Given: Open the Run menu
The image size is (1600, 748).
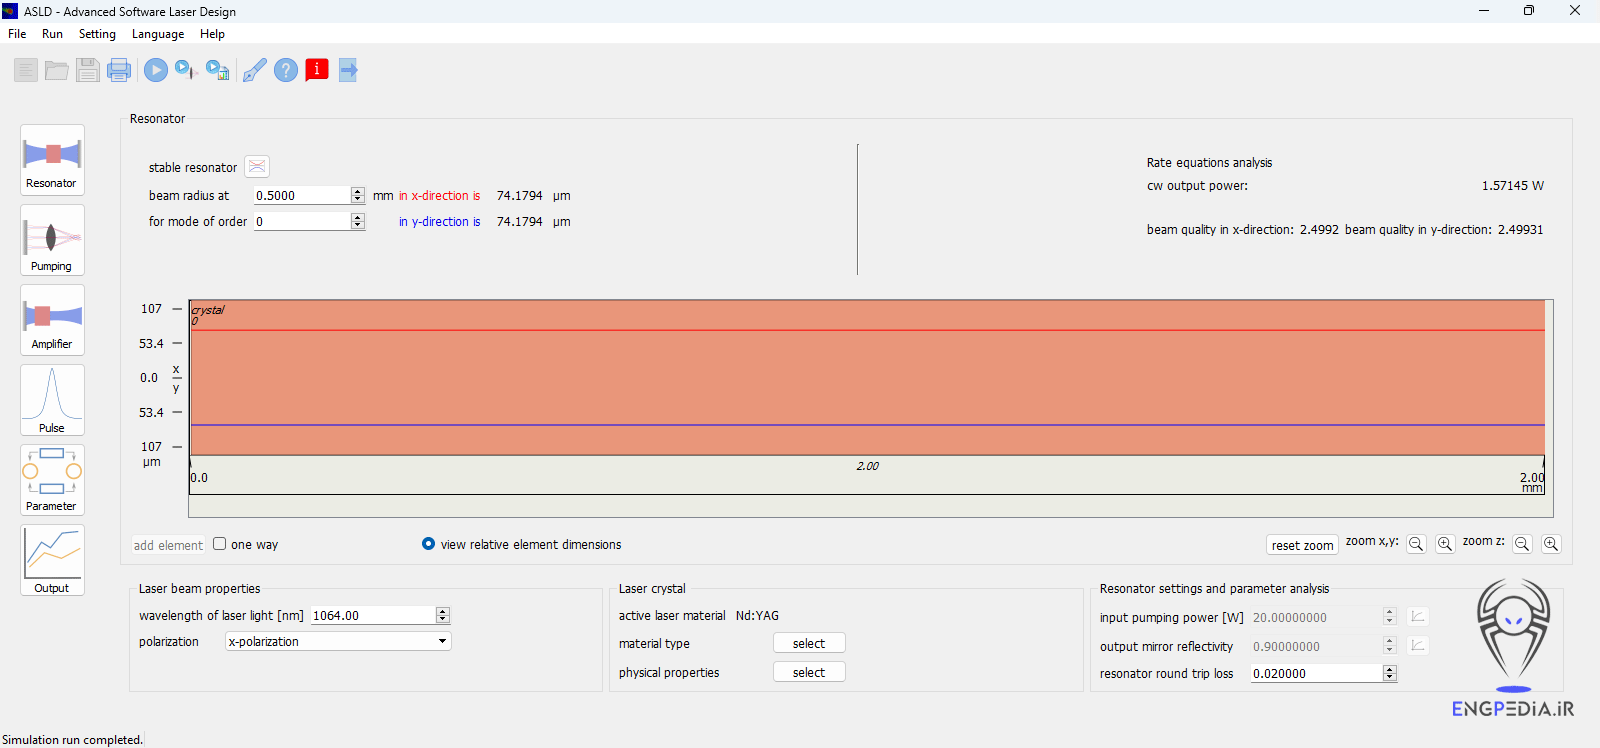Looking at the screenshot, I should pos(52,34).
